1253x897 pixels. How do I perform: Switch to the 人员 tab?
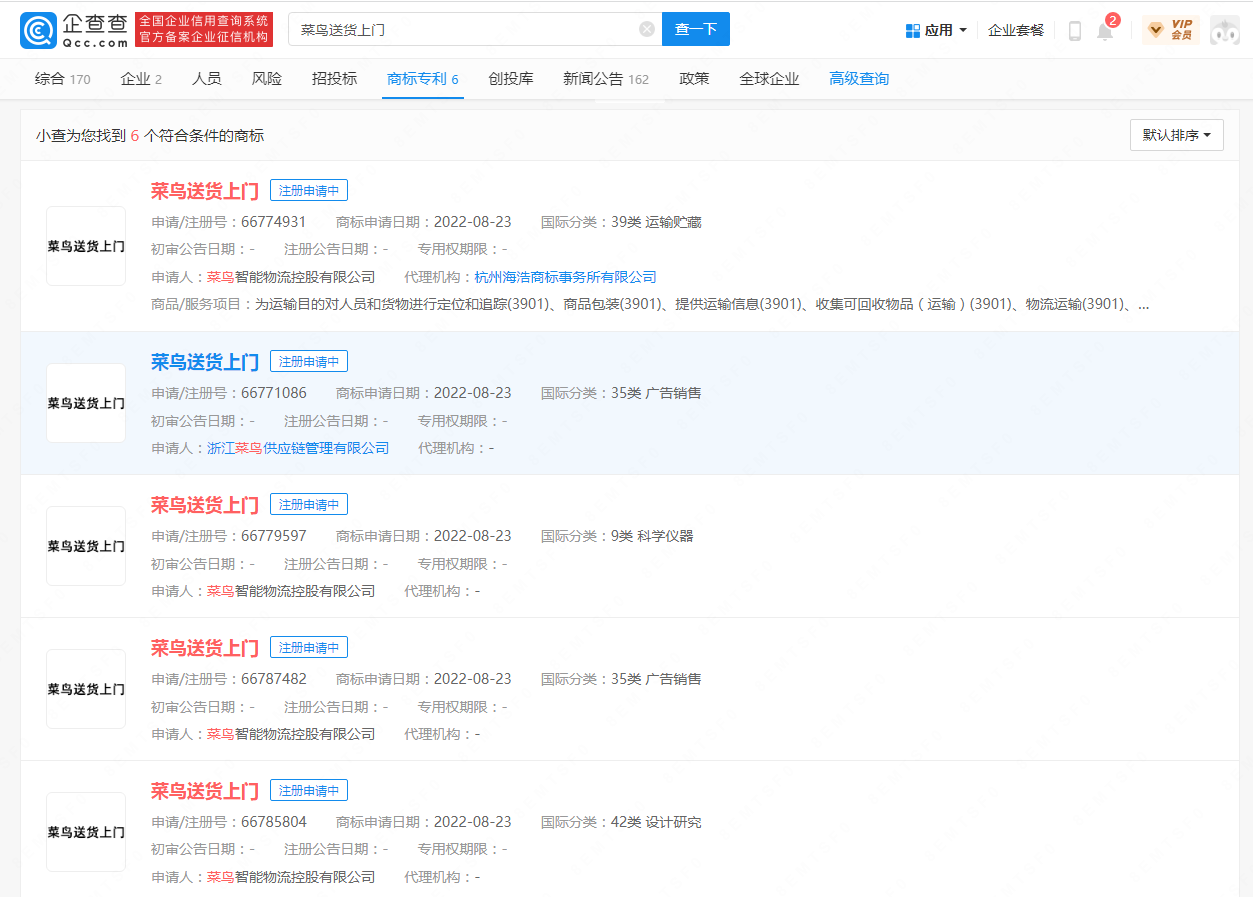tap(207, 79)
